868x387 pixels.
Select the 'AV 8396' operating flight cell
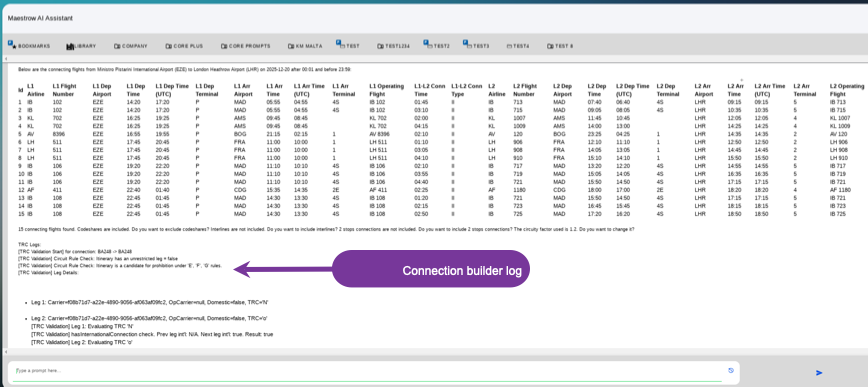(x=379, y=134)
